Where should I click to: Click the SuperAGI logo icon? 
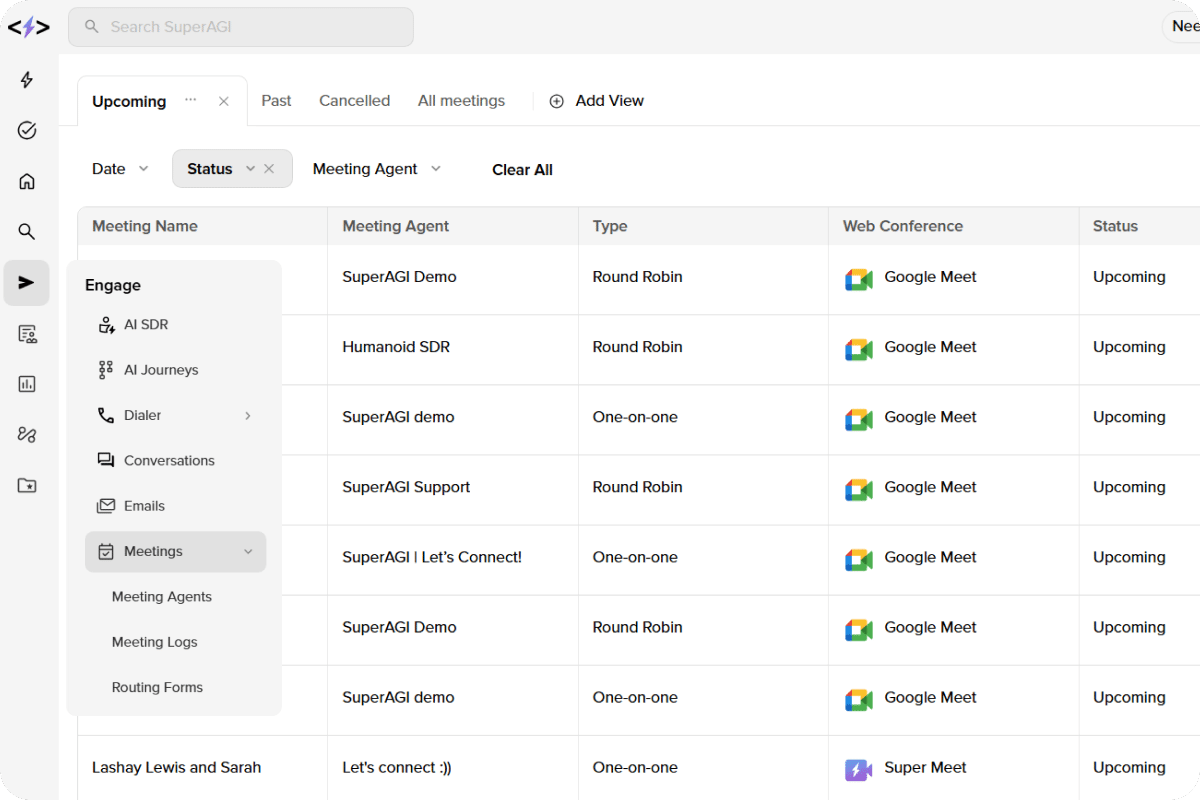(x=28, y=27)
